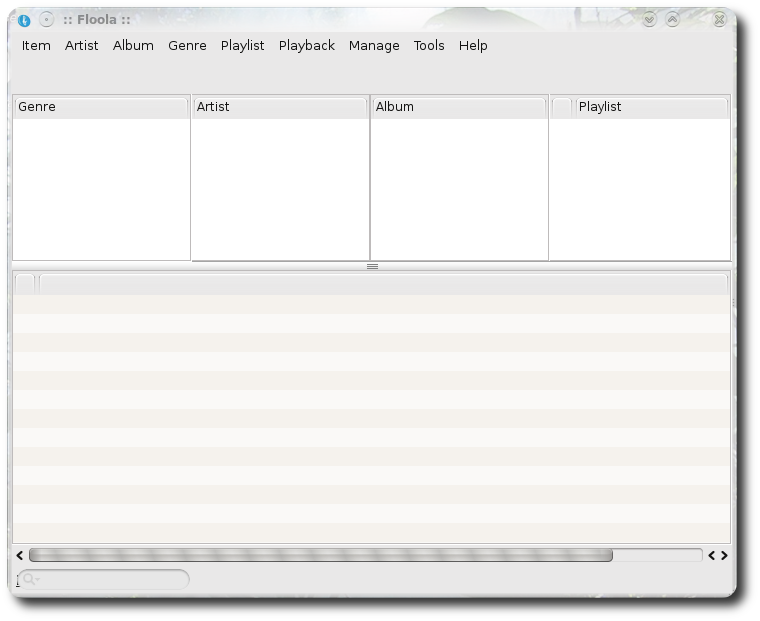The image size is (760, 621).
Task: Open the Genre menu
Action: click(x=187, y=46)
